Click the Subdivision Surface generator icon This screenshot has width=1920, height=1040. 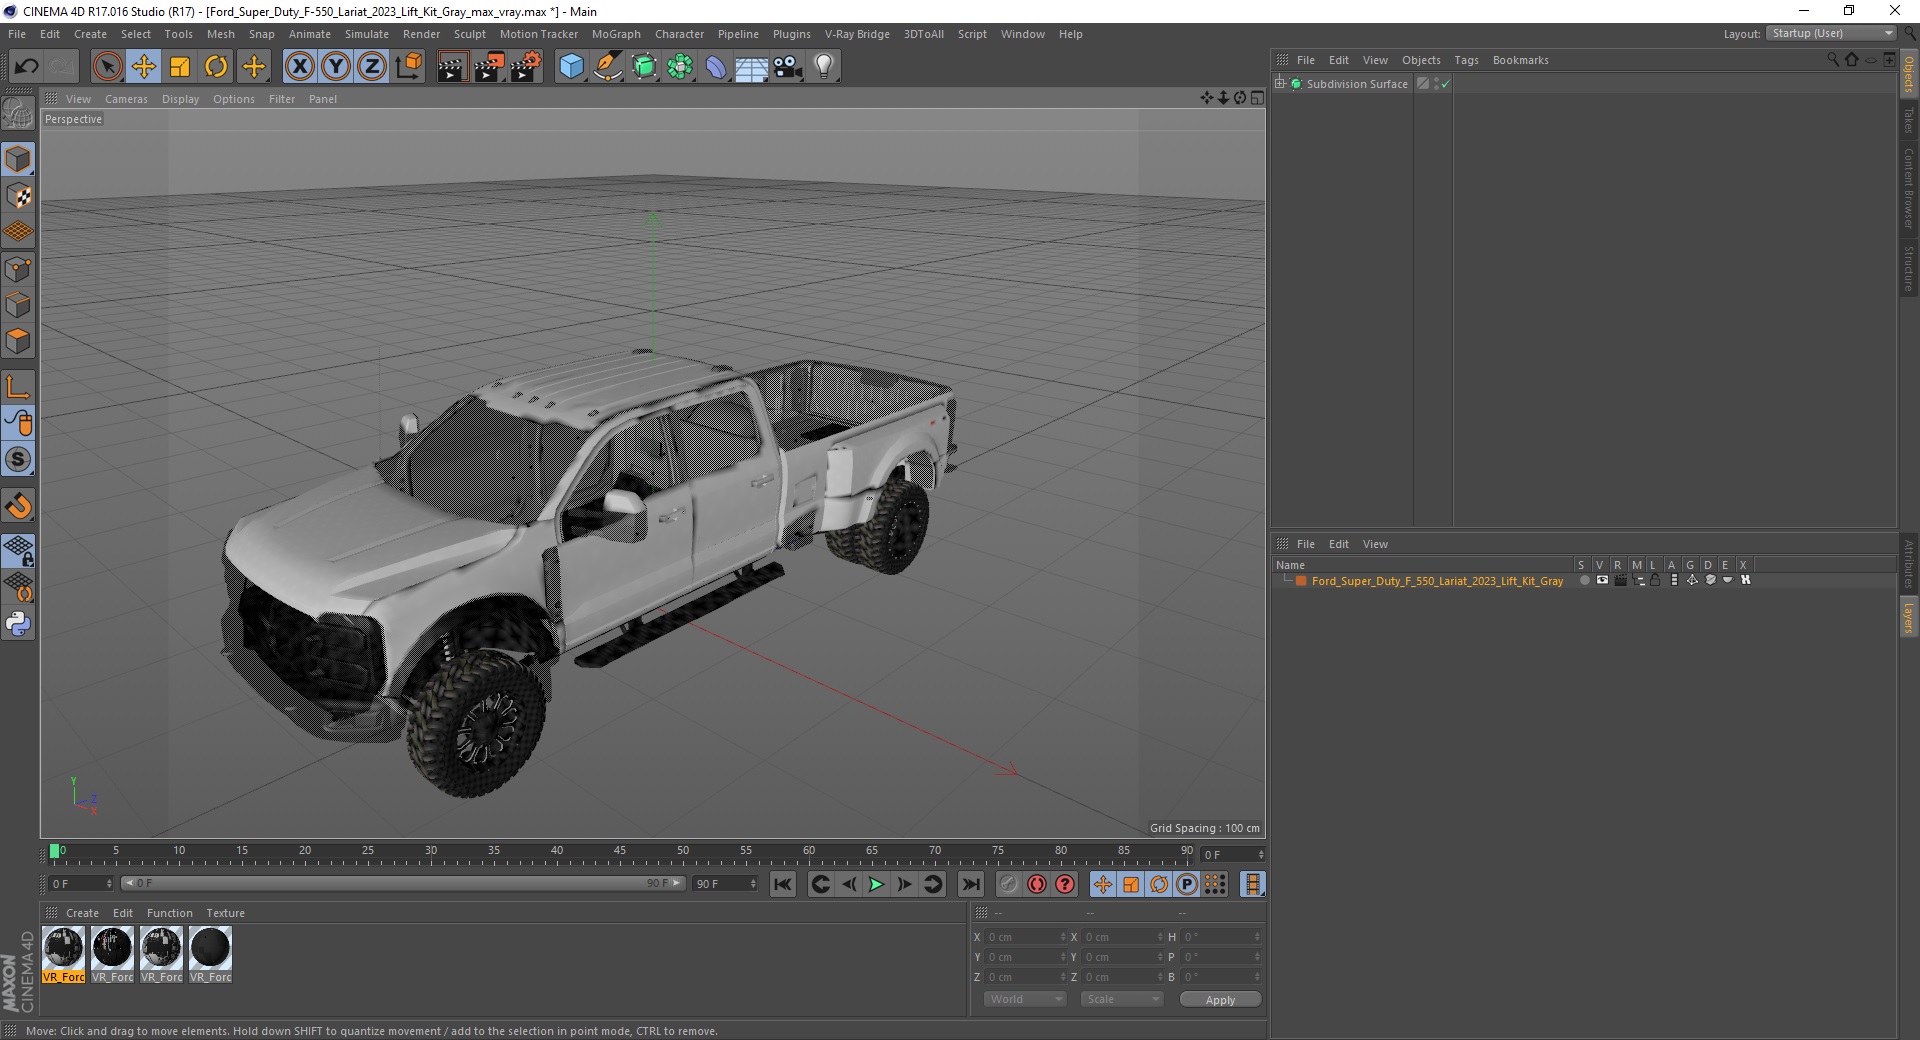(644, 67)
